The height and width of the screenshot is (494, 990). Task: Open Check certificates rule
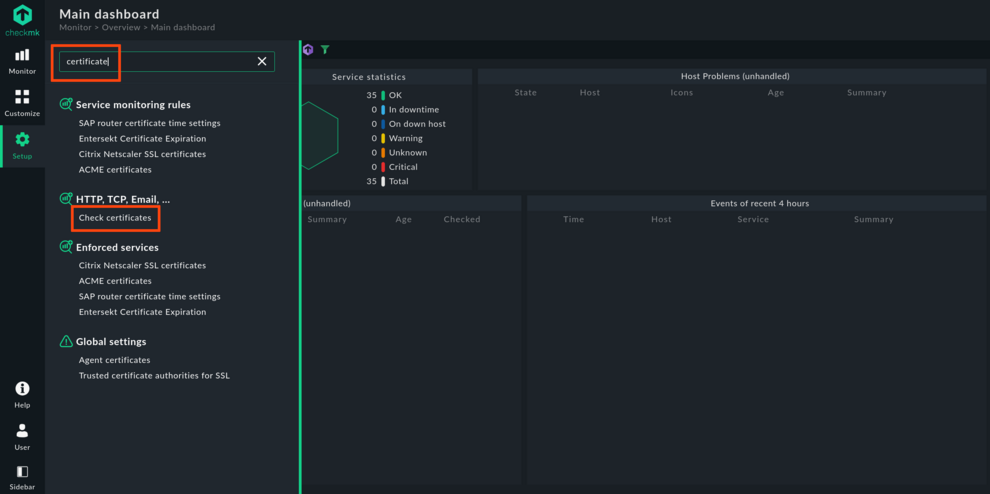tap(115, 217)
